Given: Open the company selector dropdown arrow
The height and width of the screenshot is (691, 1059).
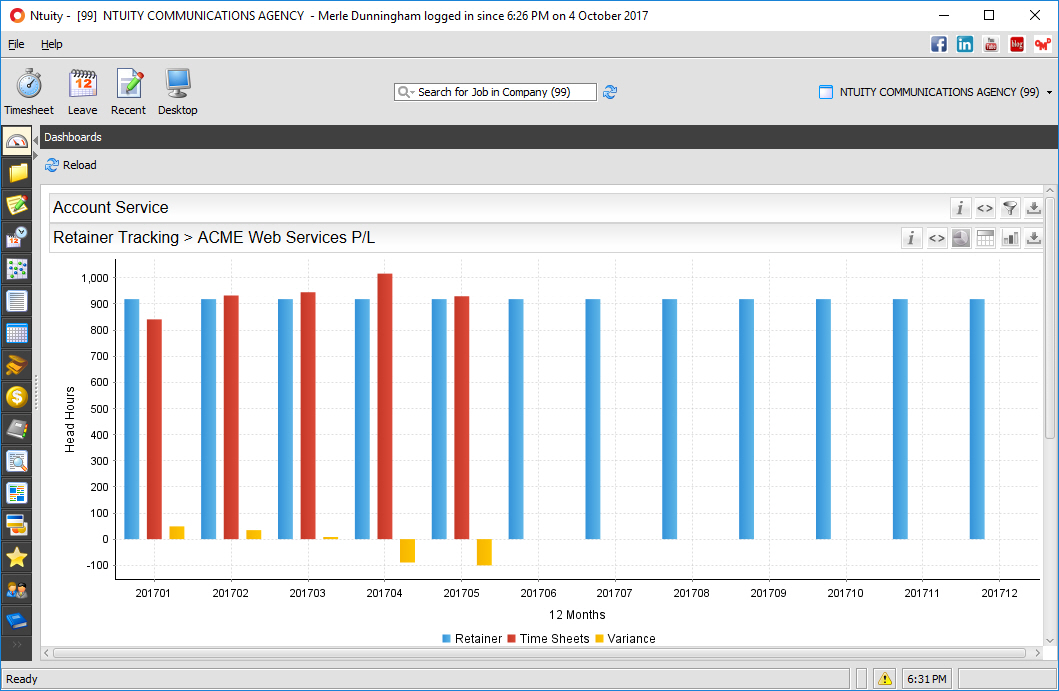Looking at the screenshot, I should click(x=1050, y=93).
